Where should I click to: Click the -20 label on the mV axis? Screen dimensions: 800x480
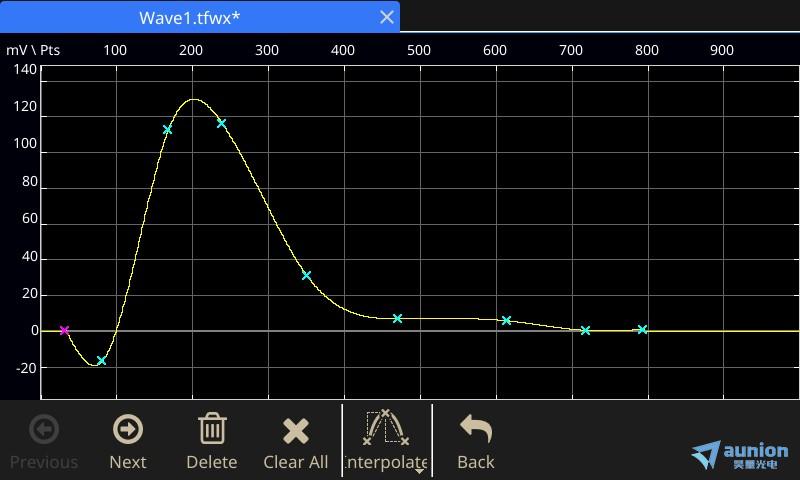(27, 368)
